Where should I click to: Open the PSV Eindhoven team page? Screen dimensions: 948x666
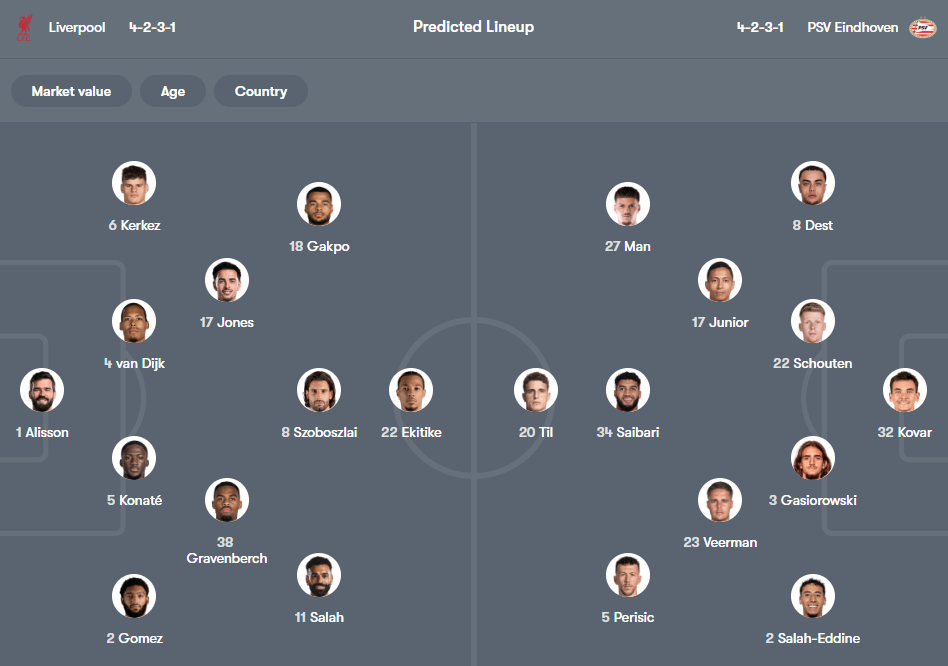[x=852, y=27]
